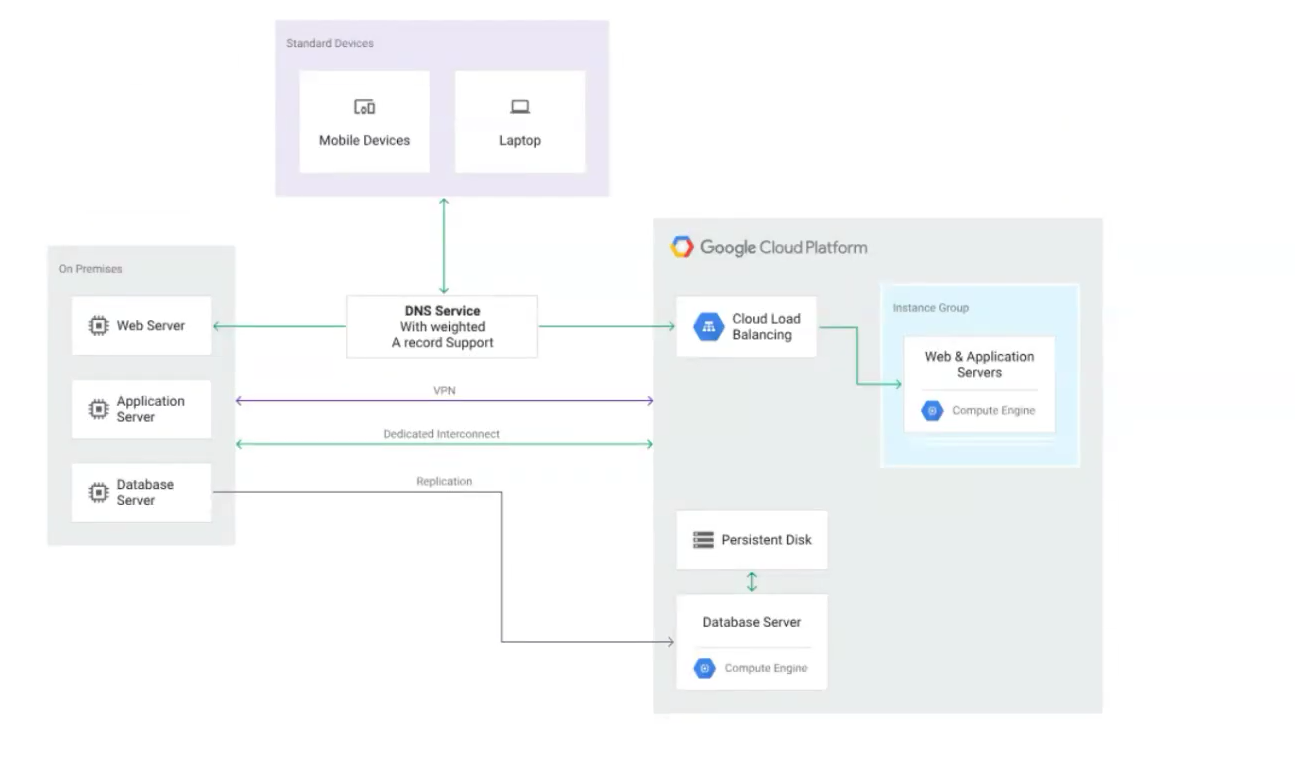
Task: Click the "Google Cloud Platform" title text
Action: point(784,247)
